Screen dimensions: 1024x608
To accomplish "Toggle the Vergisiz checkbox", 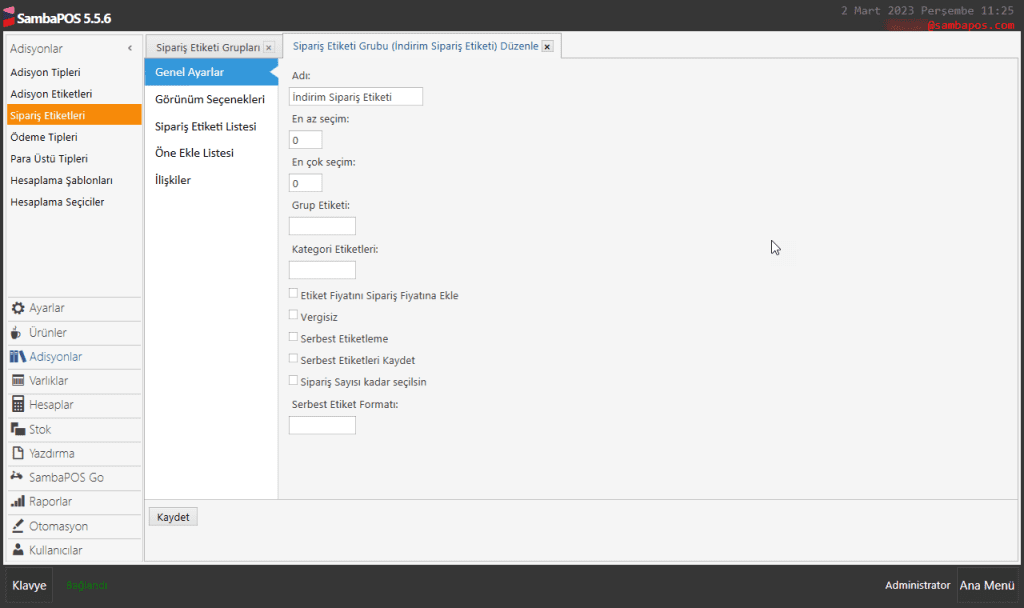I will [x=293, y=315].
